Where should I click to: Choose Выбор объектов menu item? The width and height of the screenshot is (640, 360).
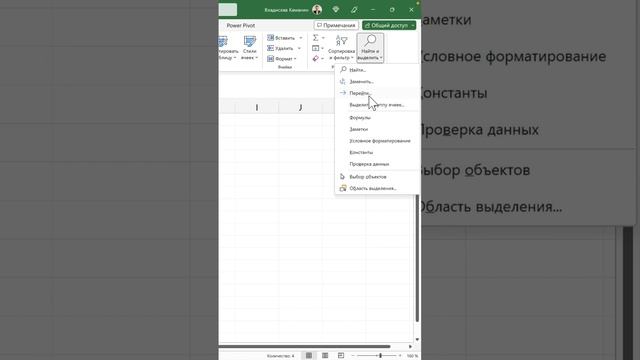click(378, 177)
